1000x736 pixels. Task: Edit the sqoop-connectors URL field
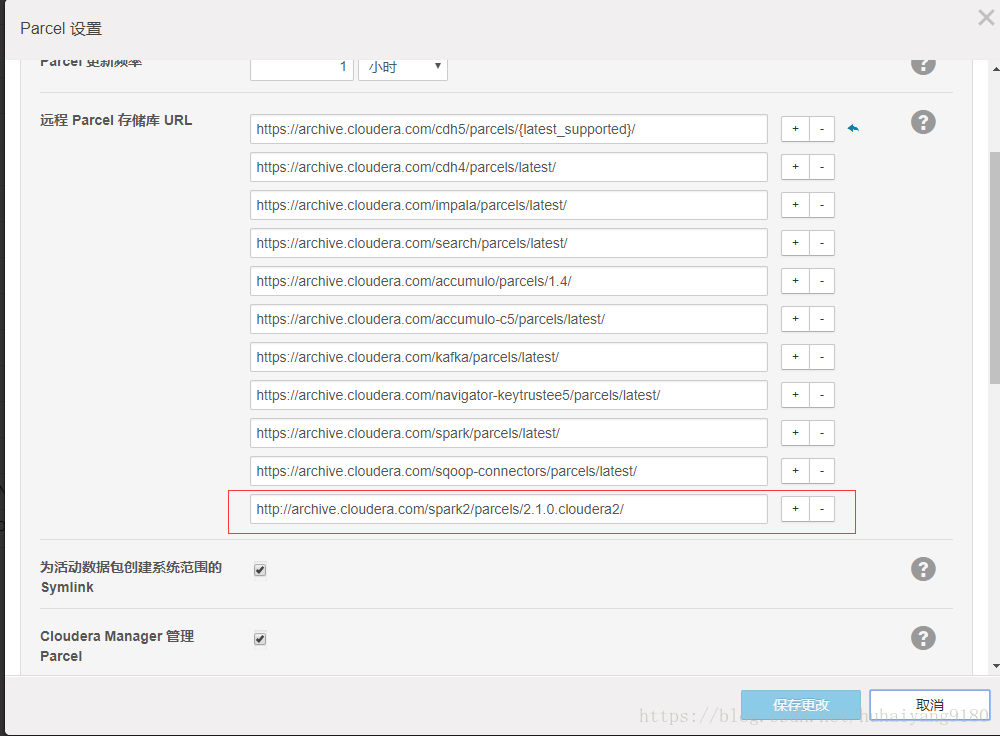tap(508, 471)
